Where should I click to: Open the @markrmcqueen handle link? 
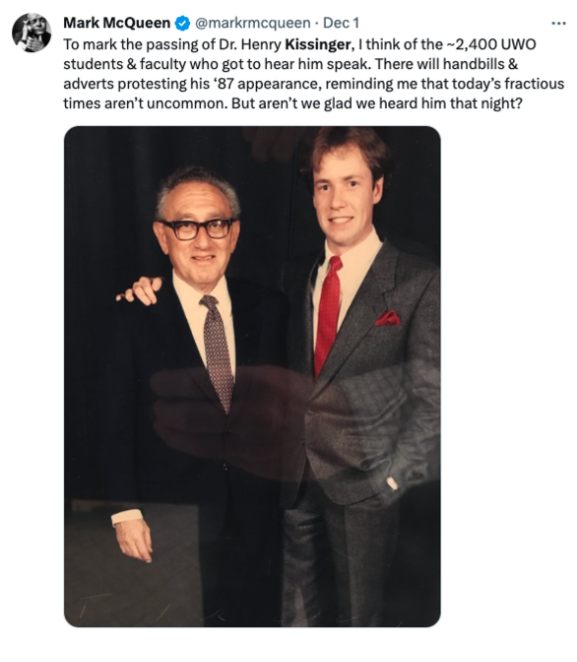click(x=252, y=23)
